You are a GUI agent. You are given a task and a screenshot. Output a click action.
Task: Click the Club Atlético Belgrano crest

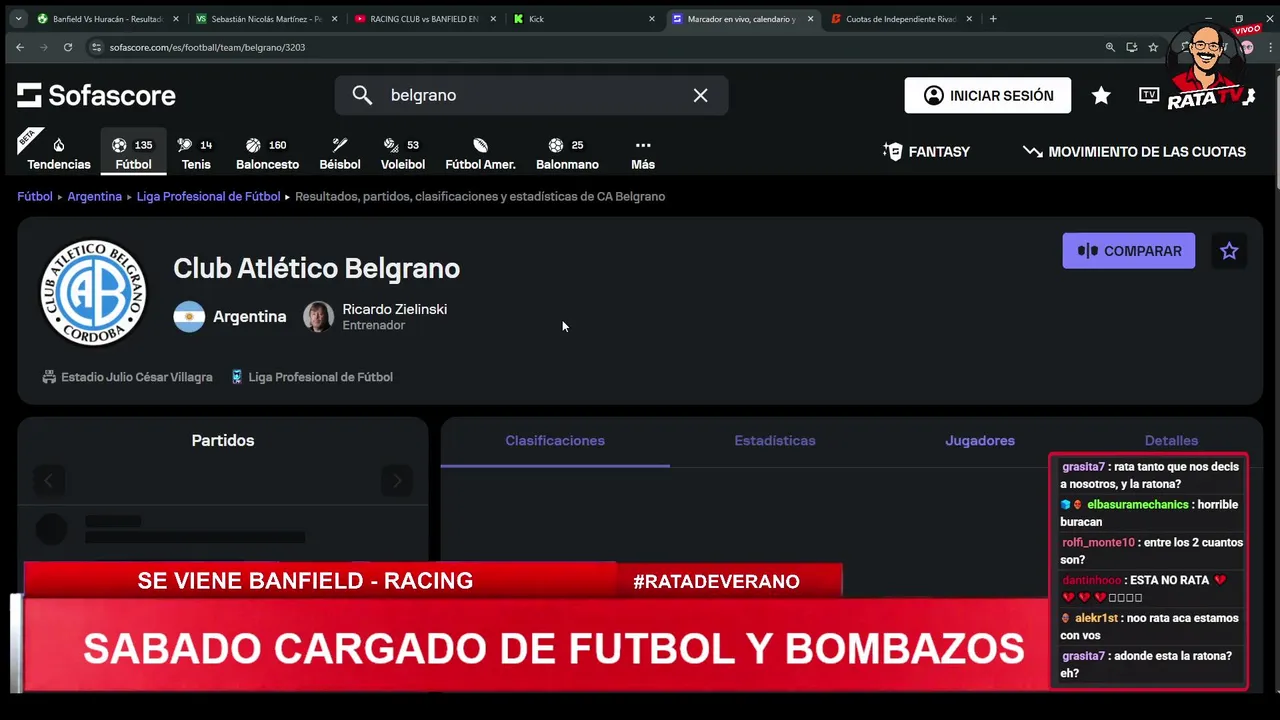(93, 293)
